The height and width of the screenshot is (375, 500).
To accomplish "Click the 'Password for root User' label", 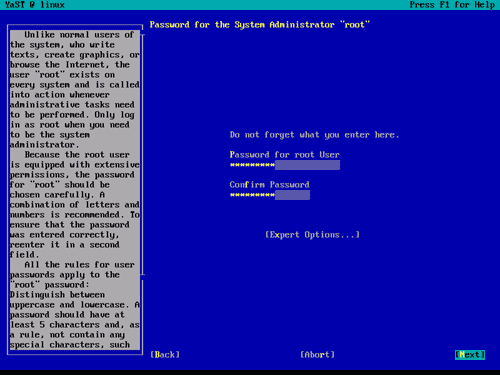I will pos(285,155).
